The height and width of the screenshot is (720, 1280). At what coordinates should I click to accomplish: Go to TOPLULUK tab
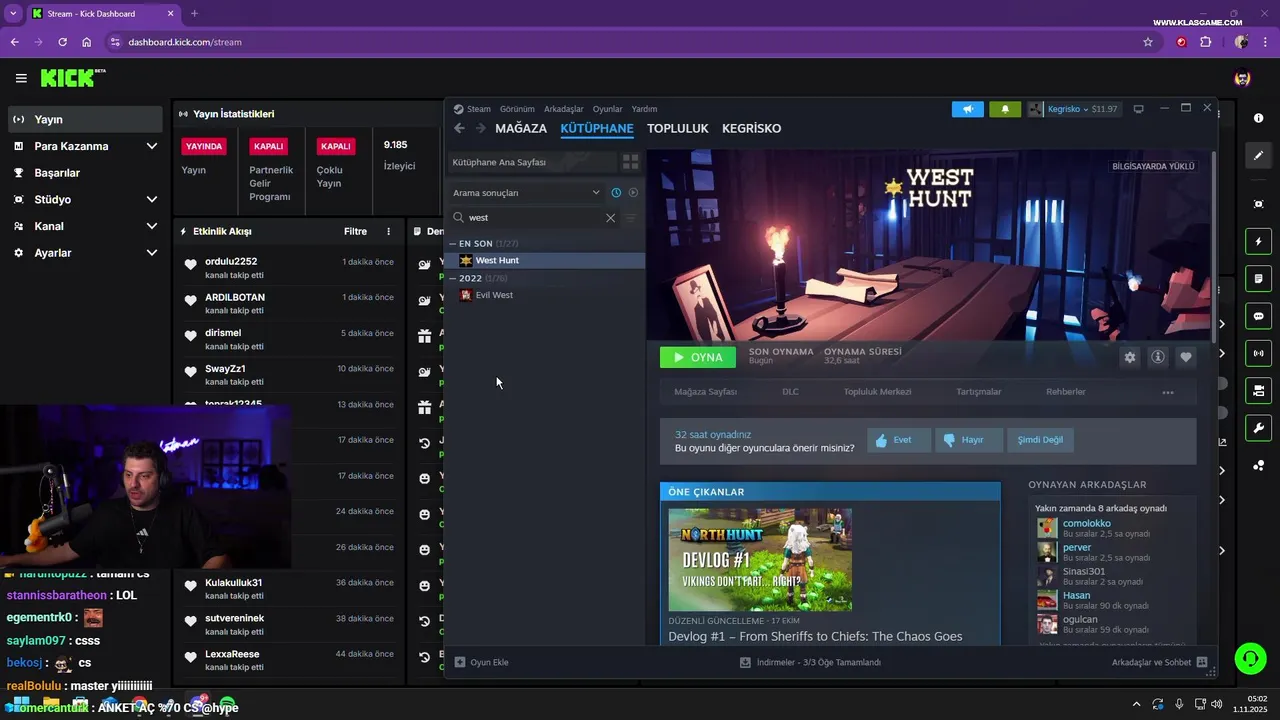click(x=677, y=128)
